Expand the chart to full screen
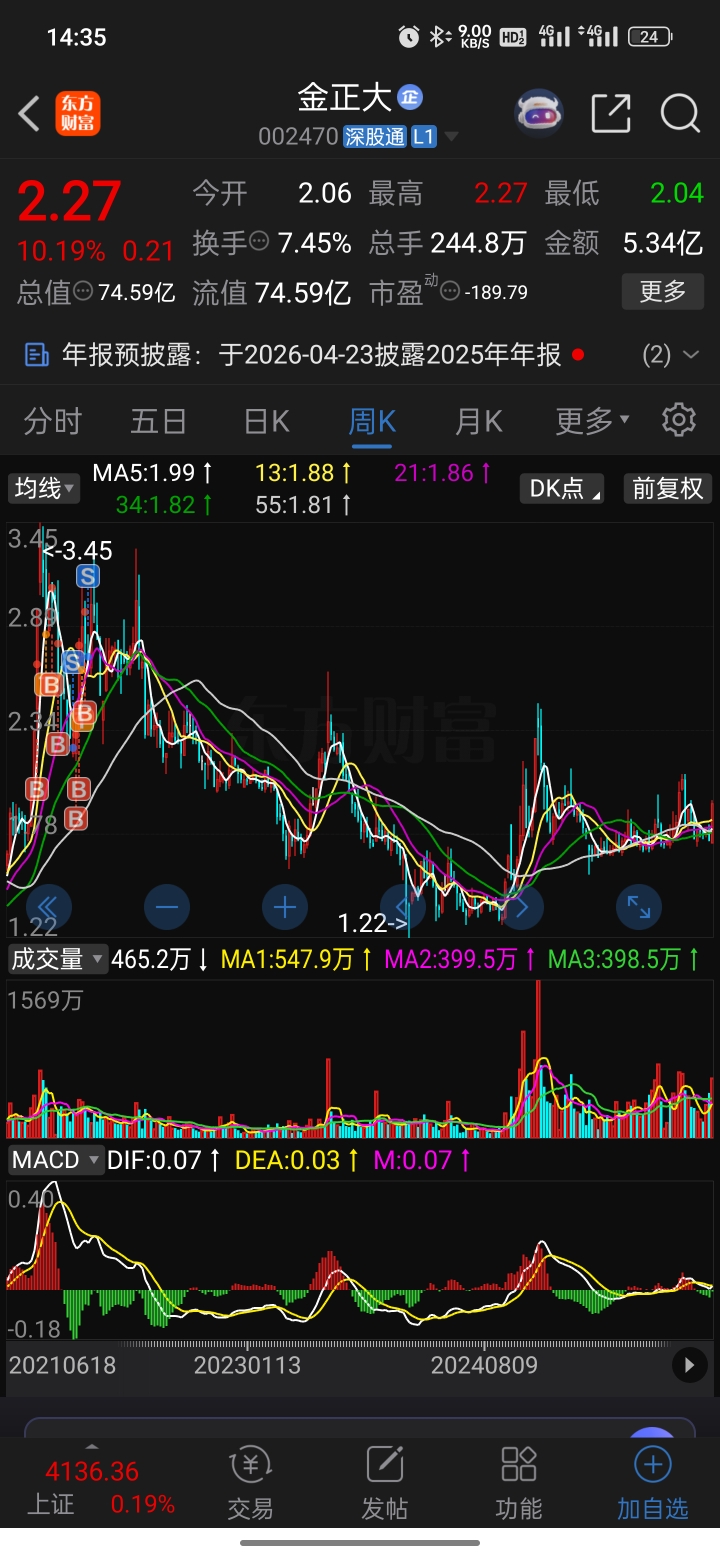 pyautogui.click(x=638, y=907)
